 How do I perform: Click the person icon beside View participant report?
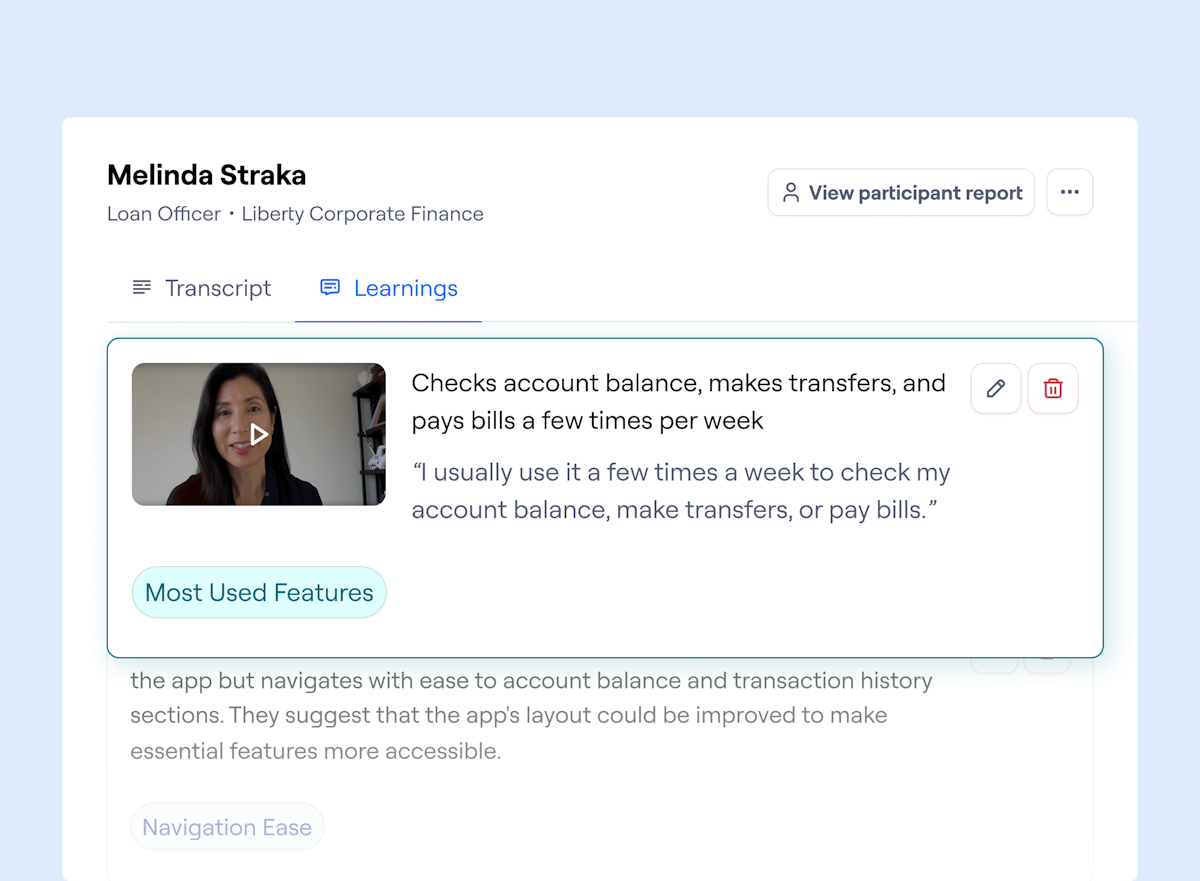click(x=791, y=192)
